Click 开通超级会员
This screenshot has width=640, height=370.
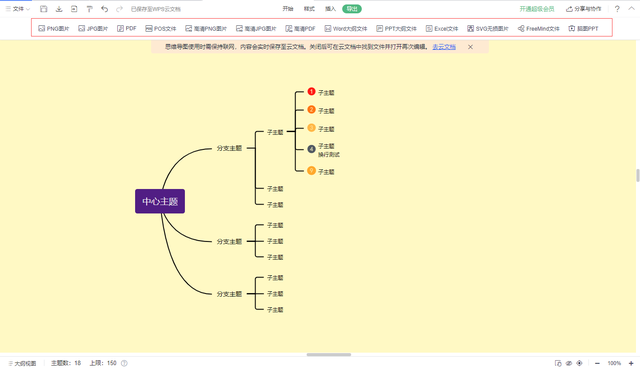(537, 9)
